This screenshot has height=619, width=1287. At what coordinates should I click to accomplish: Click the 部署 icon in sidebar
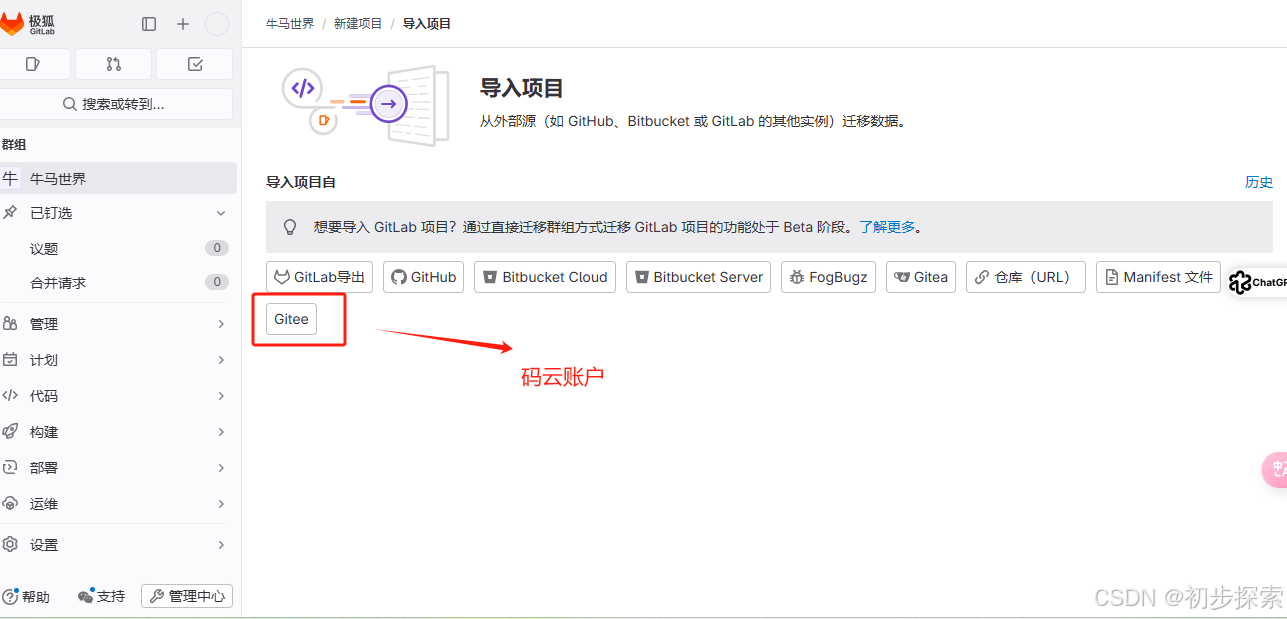click(x=10, y=468)
